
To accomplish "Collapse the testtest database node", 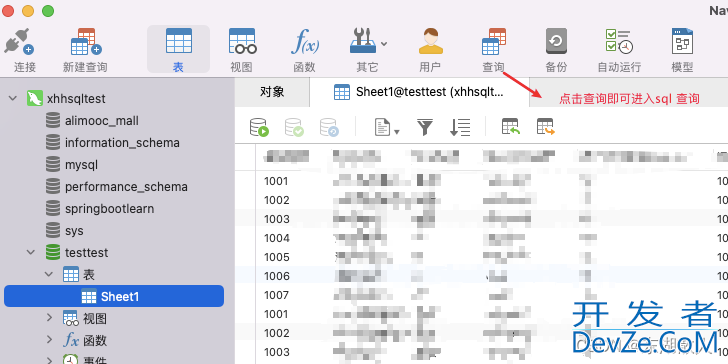I will pyautogui.click(x=31, y=253).
